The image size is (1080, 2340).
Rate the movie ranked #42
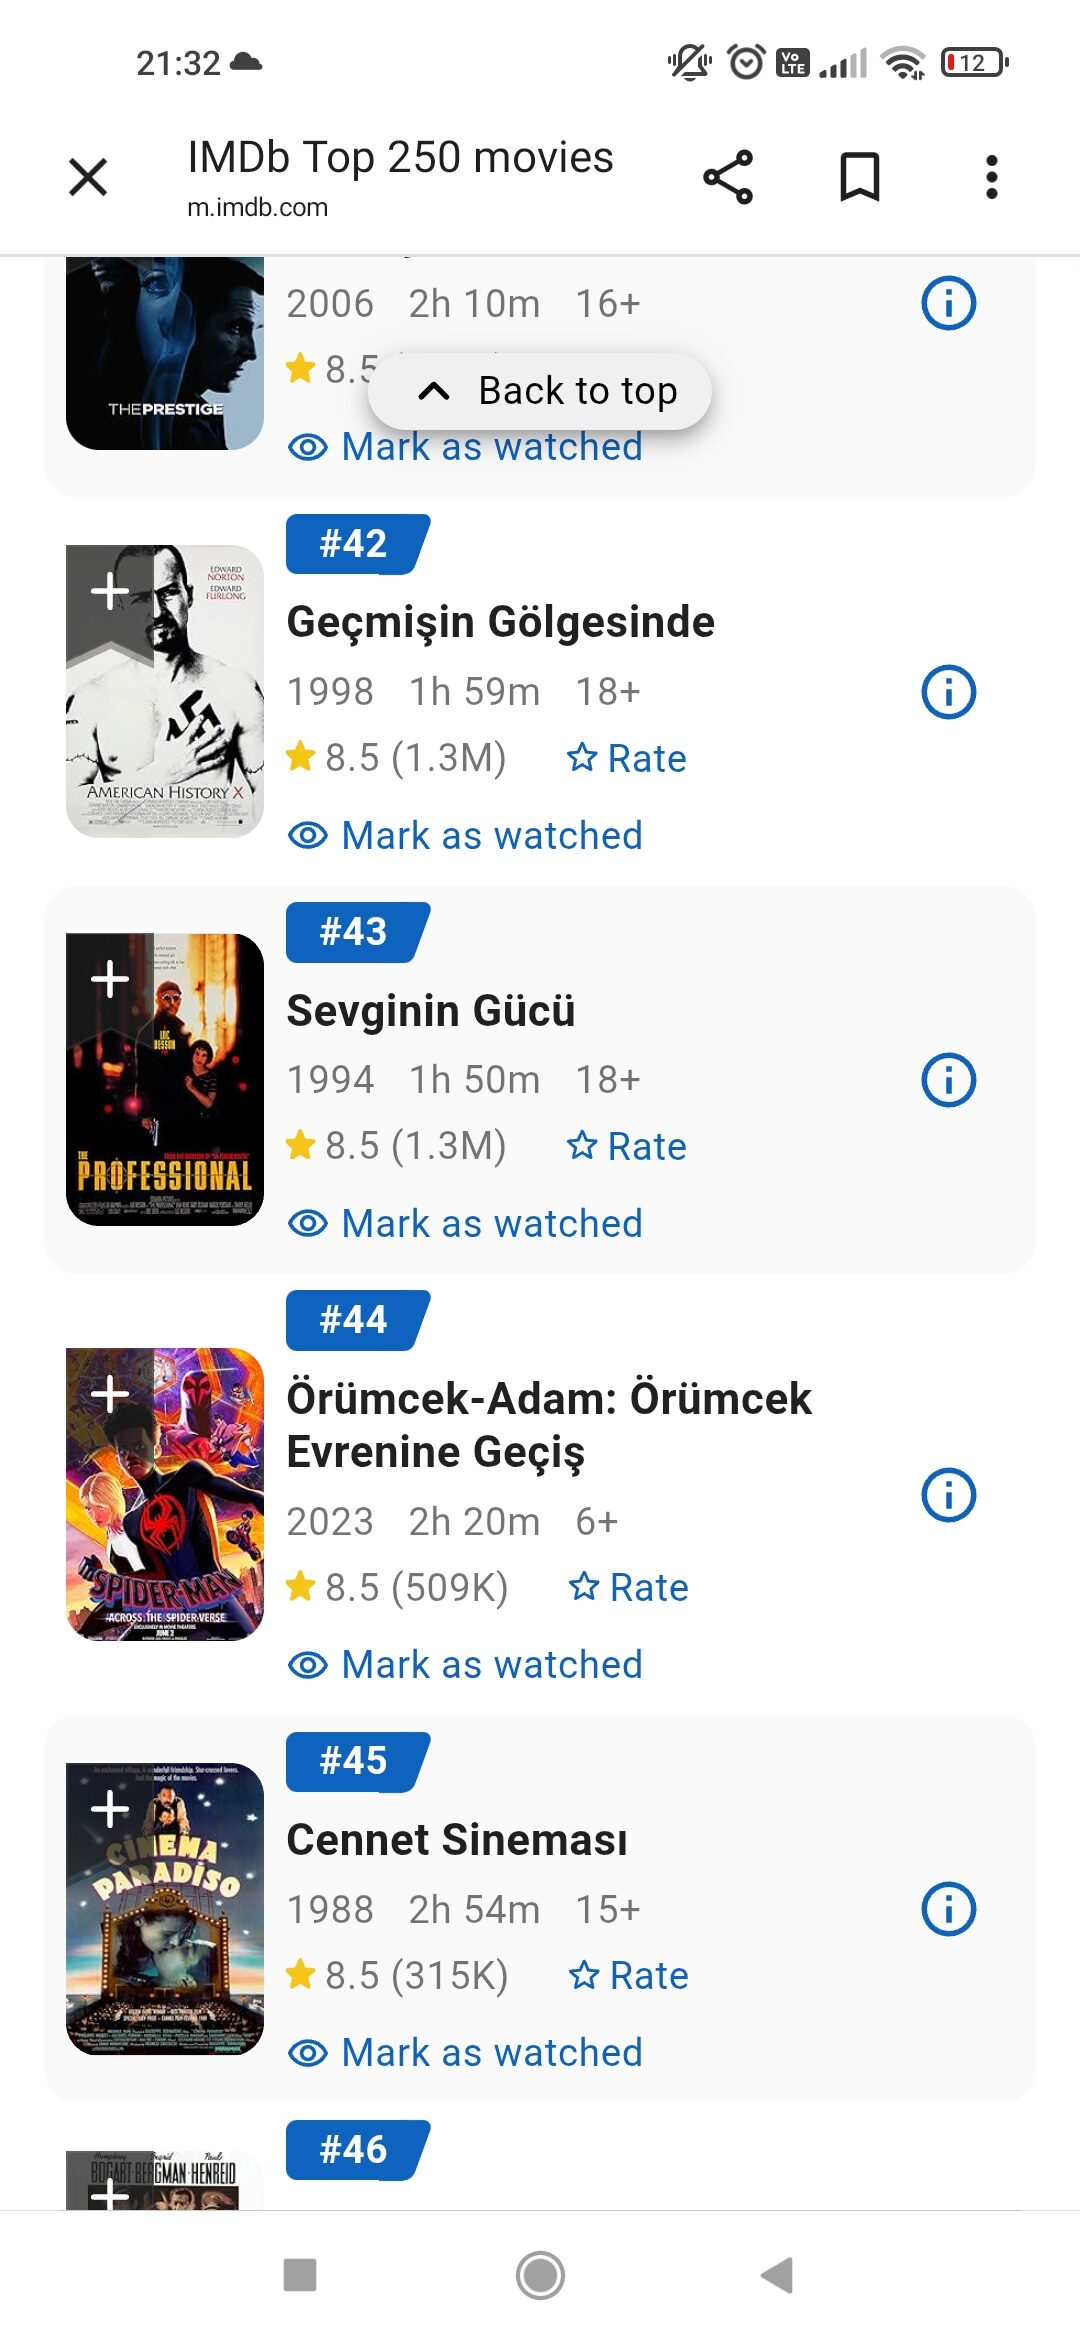pyautogui.click(x=627, y=759)
